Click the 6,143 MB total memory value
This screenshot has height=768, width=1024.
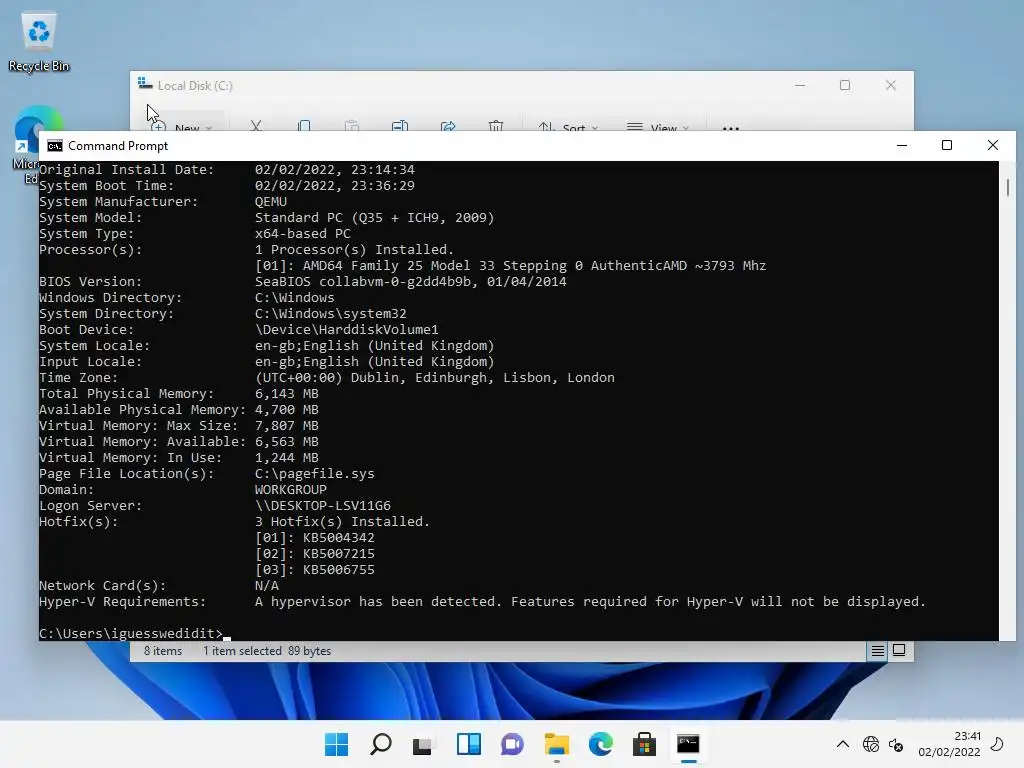287,394
